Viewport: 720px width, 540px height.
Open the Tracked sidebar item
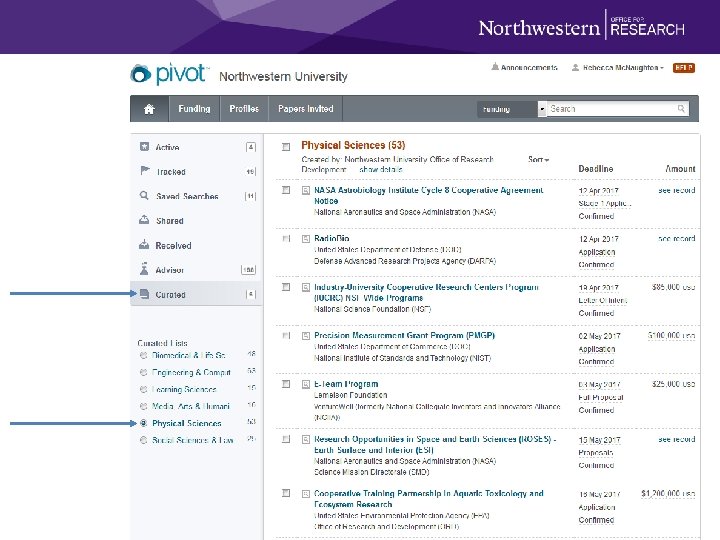[197, 171]
